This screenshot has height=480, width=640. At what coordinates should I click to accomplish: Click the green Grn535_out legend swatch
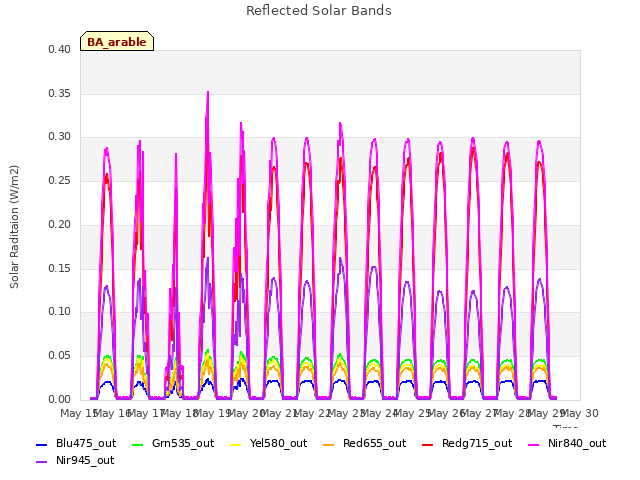138,444
